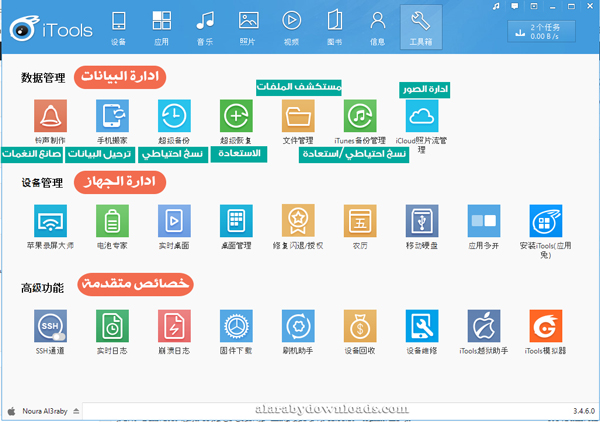
Task: Open the app multi-open icon
Action: click(x=484, y=221)
